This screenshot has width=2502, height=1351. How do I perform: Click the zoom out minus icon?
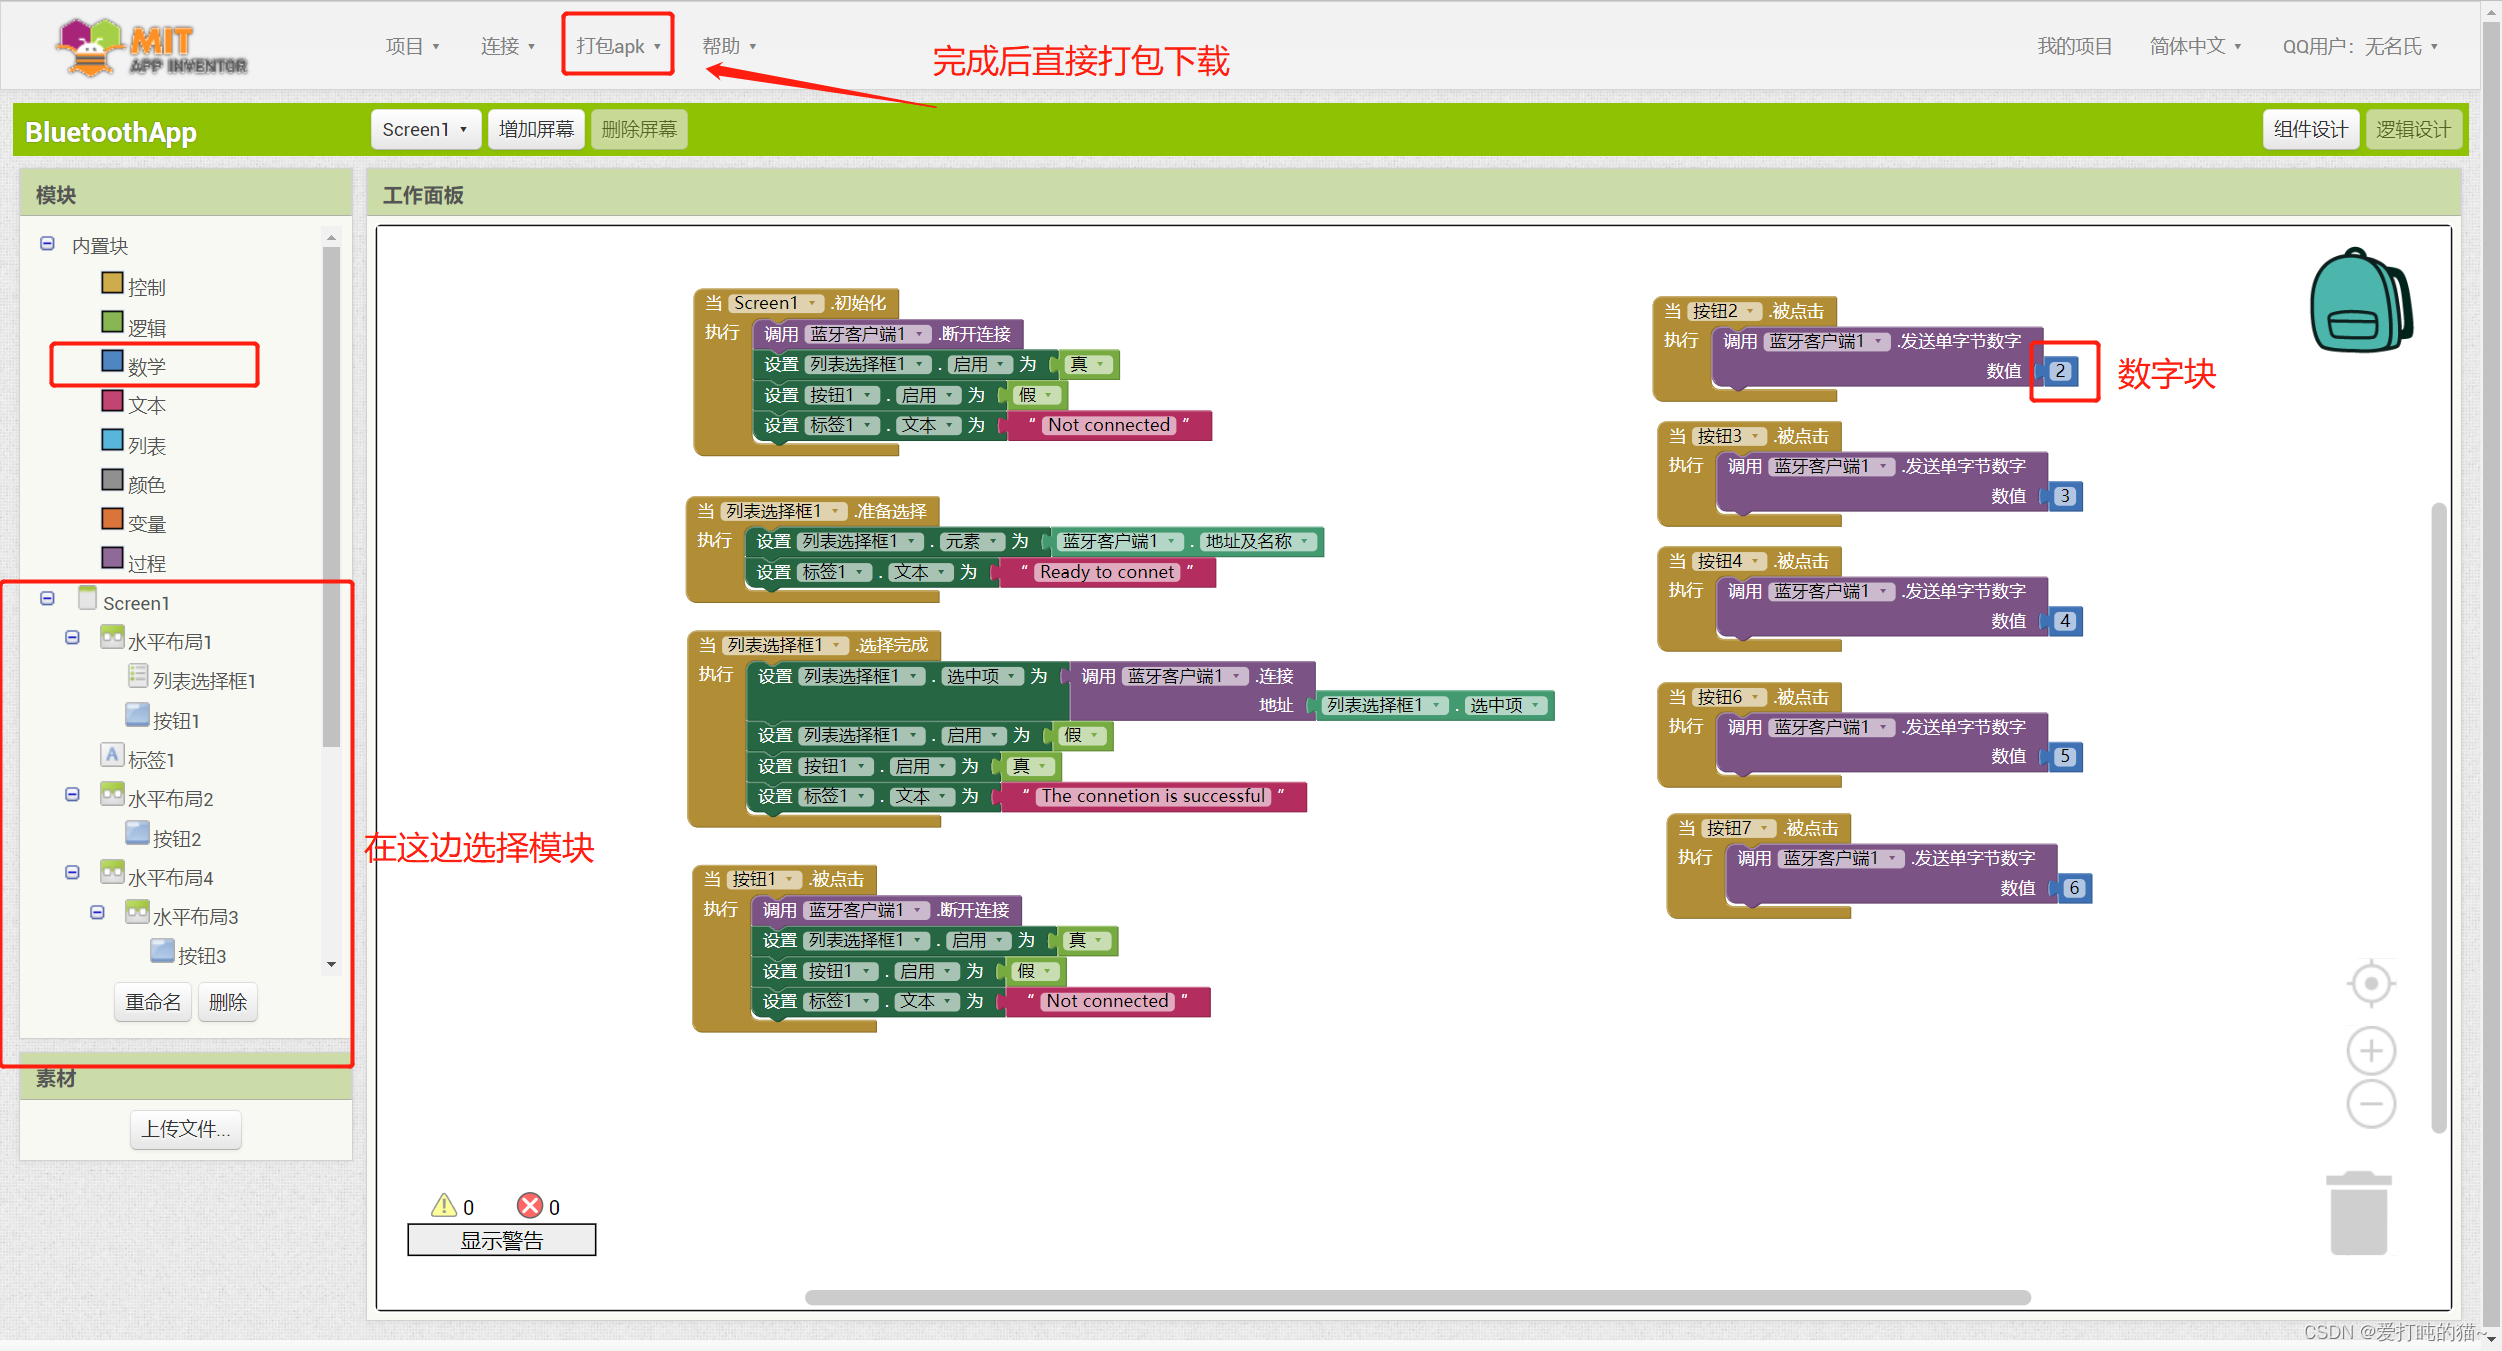(x=2370, y=1104)
